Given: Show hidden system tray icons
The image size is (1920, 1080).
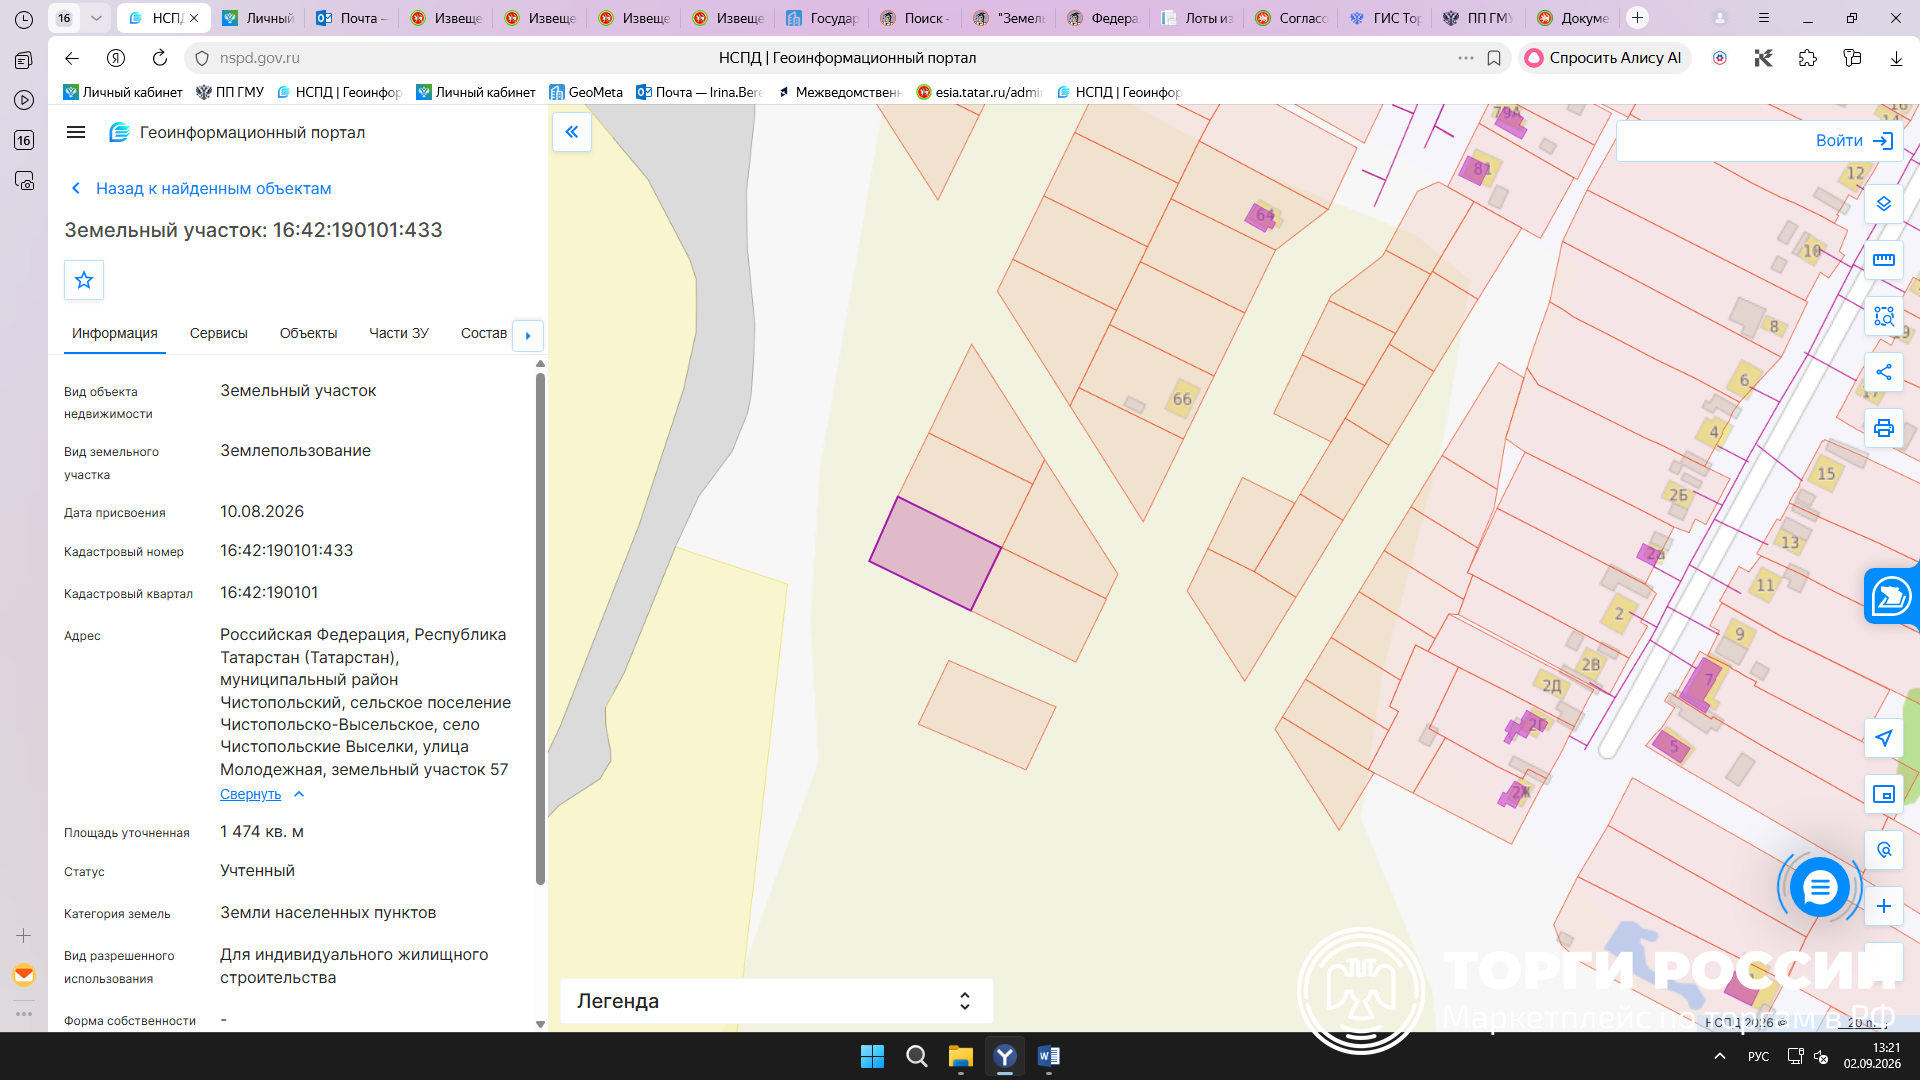Looking at the screenshot, I should point(1720,1056).
